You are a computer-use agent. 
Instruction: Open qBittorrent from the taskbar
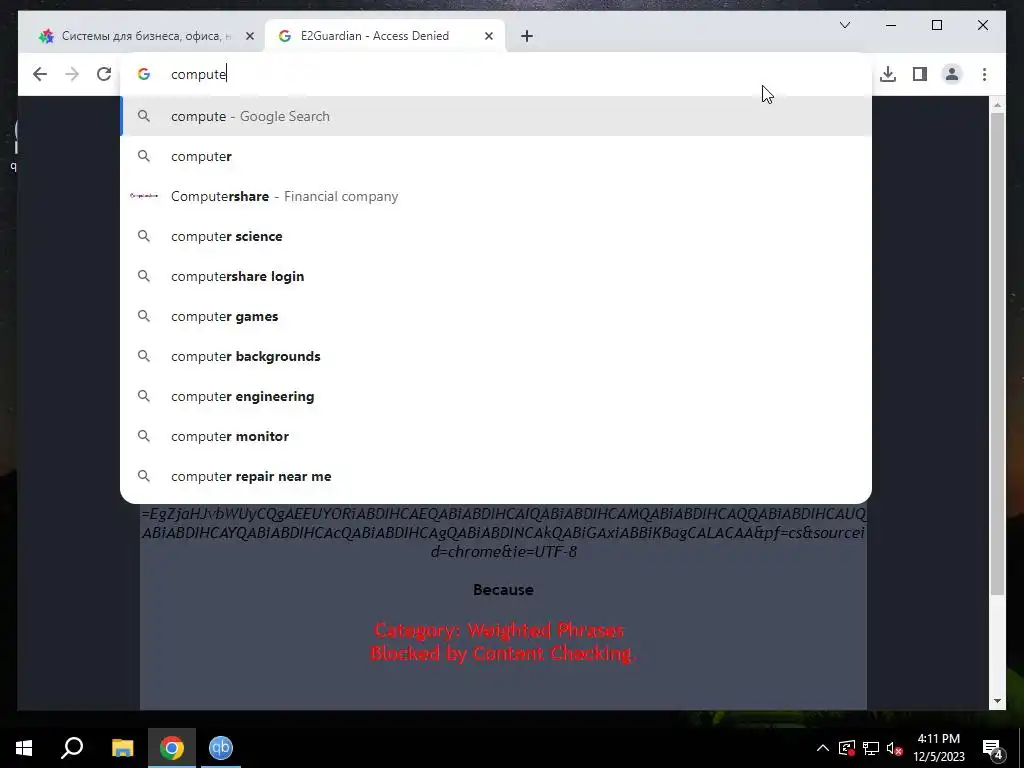(x=221, y=748)
